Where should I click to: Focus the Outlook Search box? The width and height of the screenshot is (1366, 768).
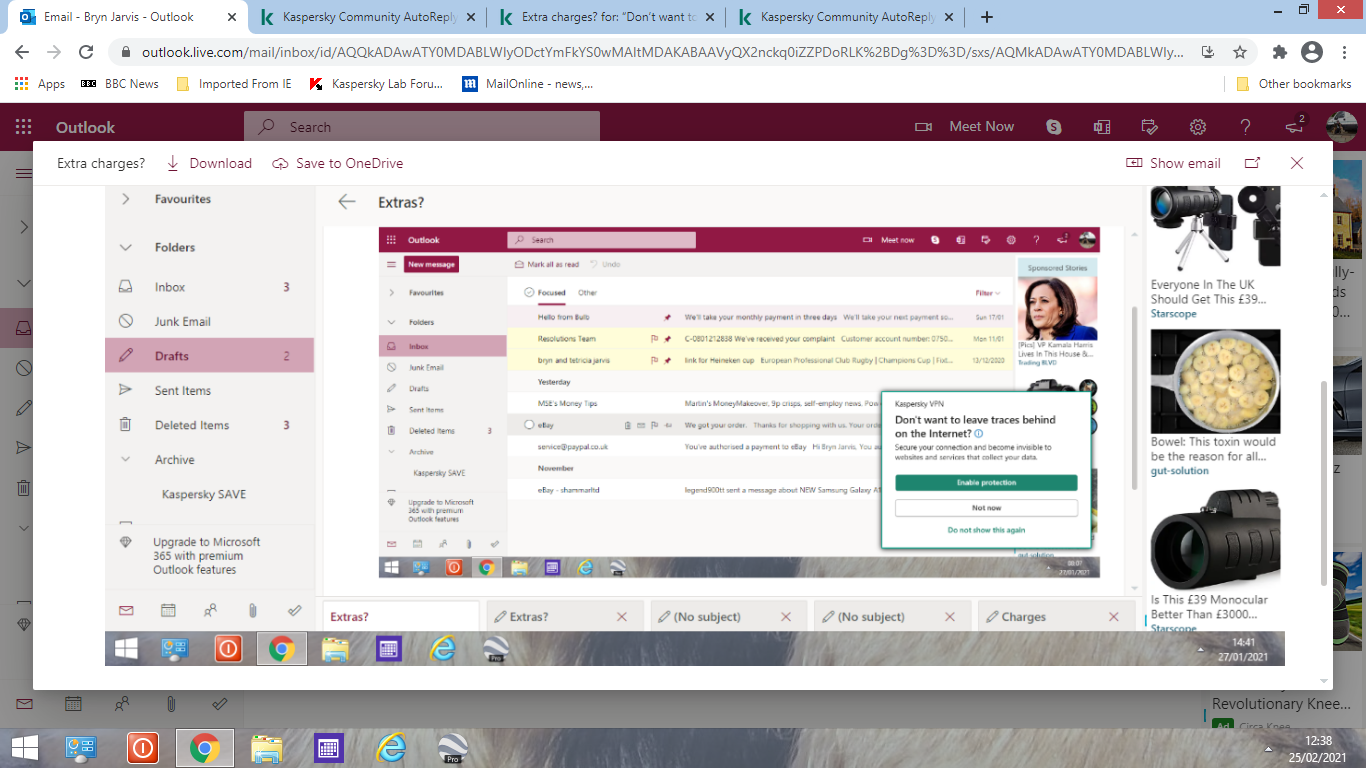pyautogui.click(x=422, y=127)
